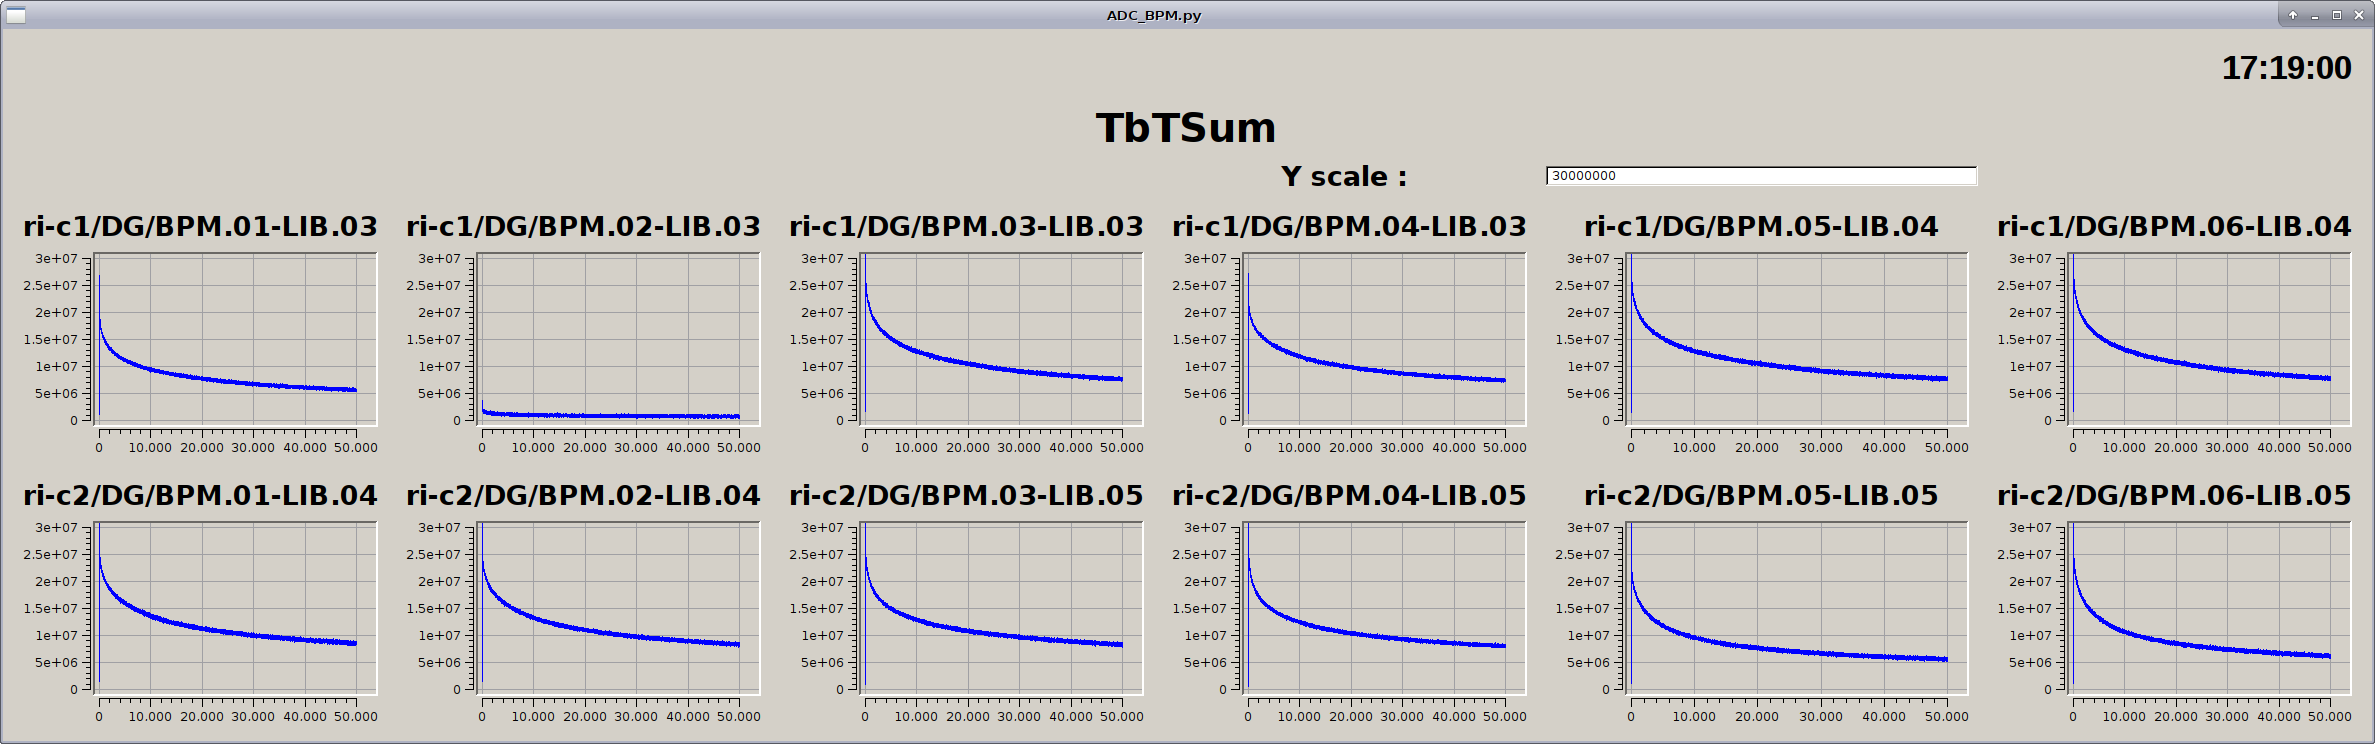Minimize the ADC_BPM.py window

click(2315, 15)
